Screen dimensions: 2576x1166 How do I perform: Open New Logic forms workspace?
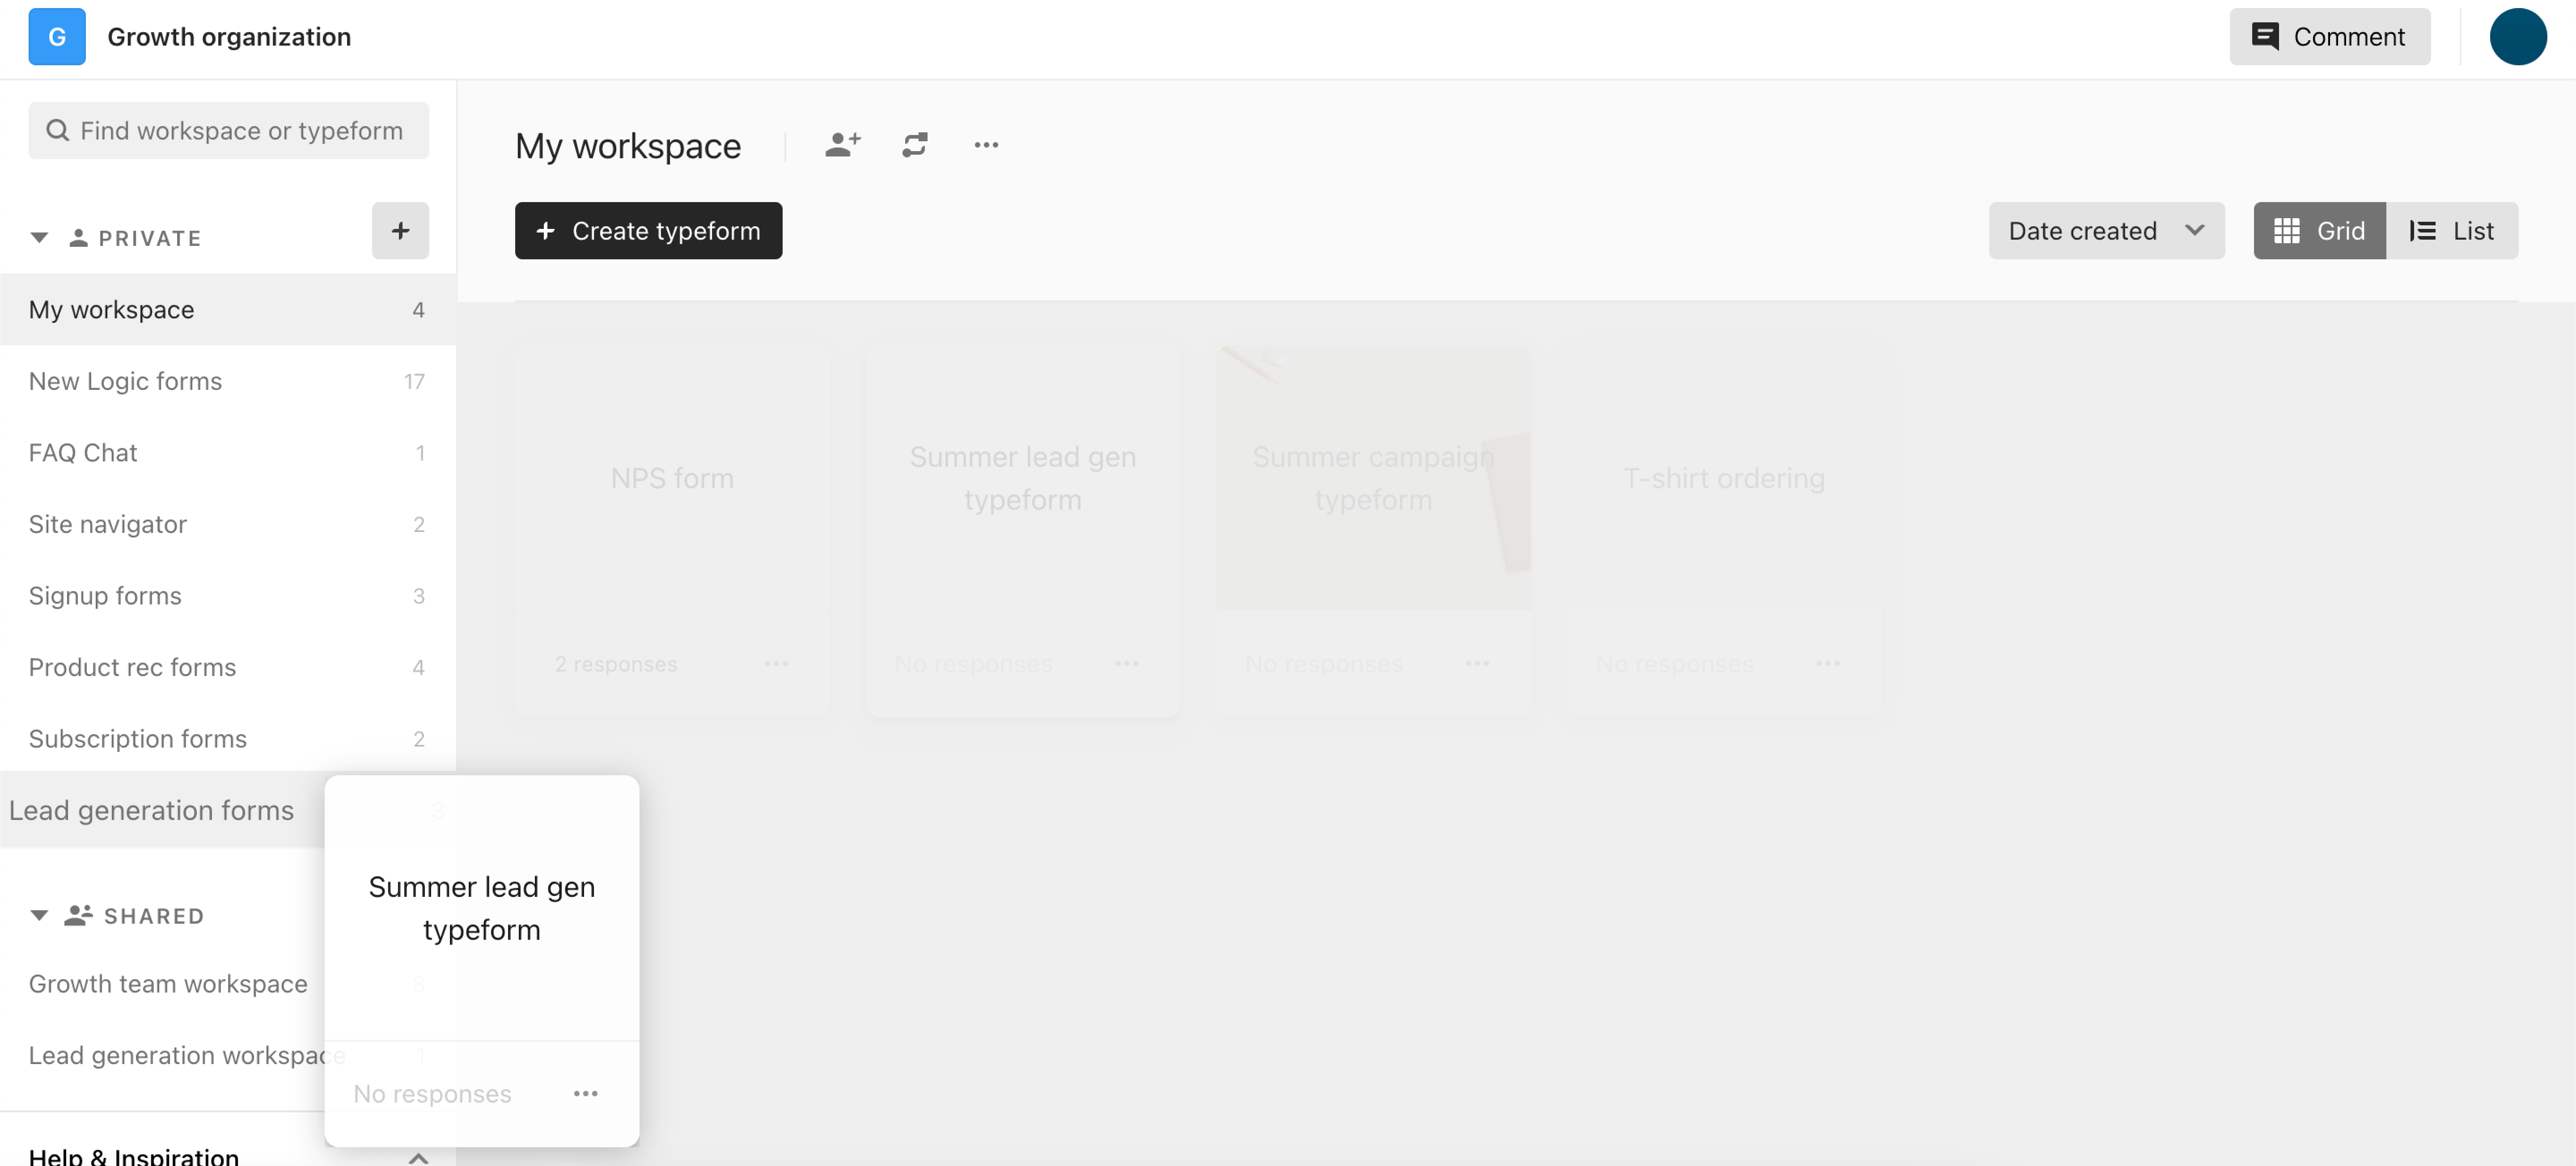coord(228,381)
